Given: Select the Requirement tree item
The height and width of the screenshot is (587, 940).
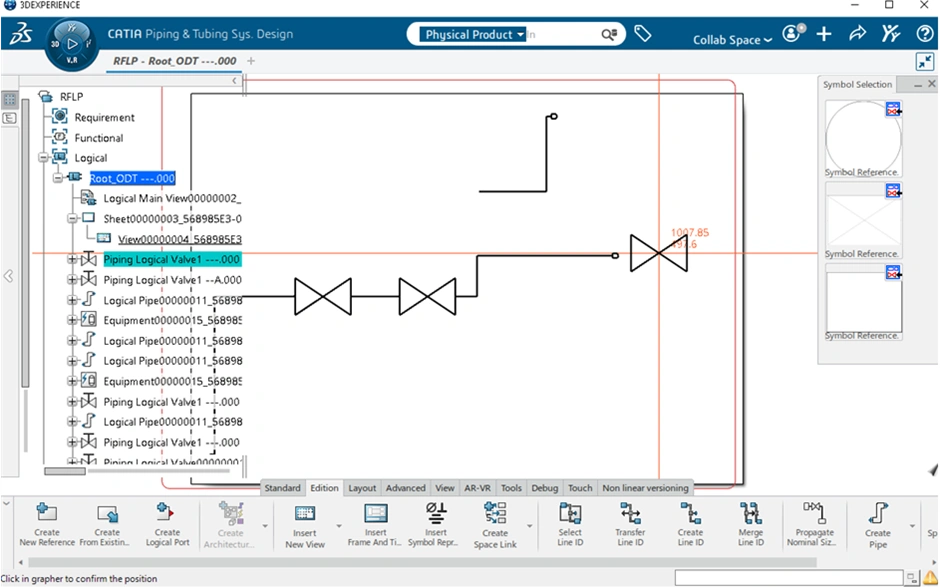Looking at the screenshot, I should click(x=104, y=118).
